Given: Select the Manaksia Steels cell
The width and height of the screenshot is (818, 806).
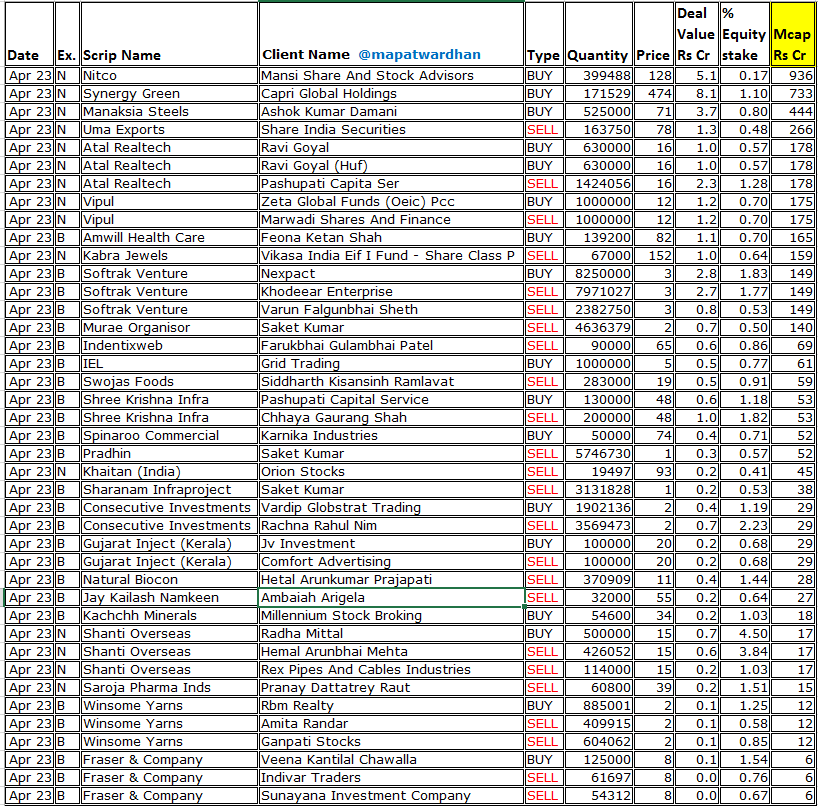Looking at the screenshot, I should [x=169, y=112].
